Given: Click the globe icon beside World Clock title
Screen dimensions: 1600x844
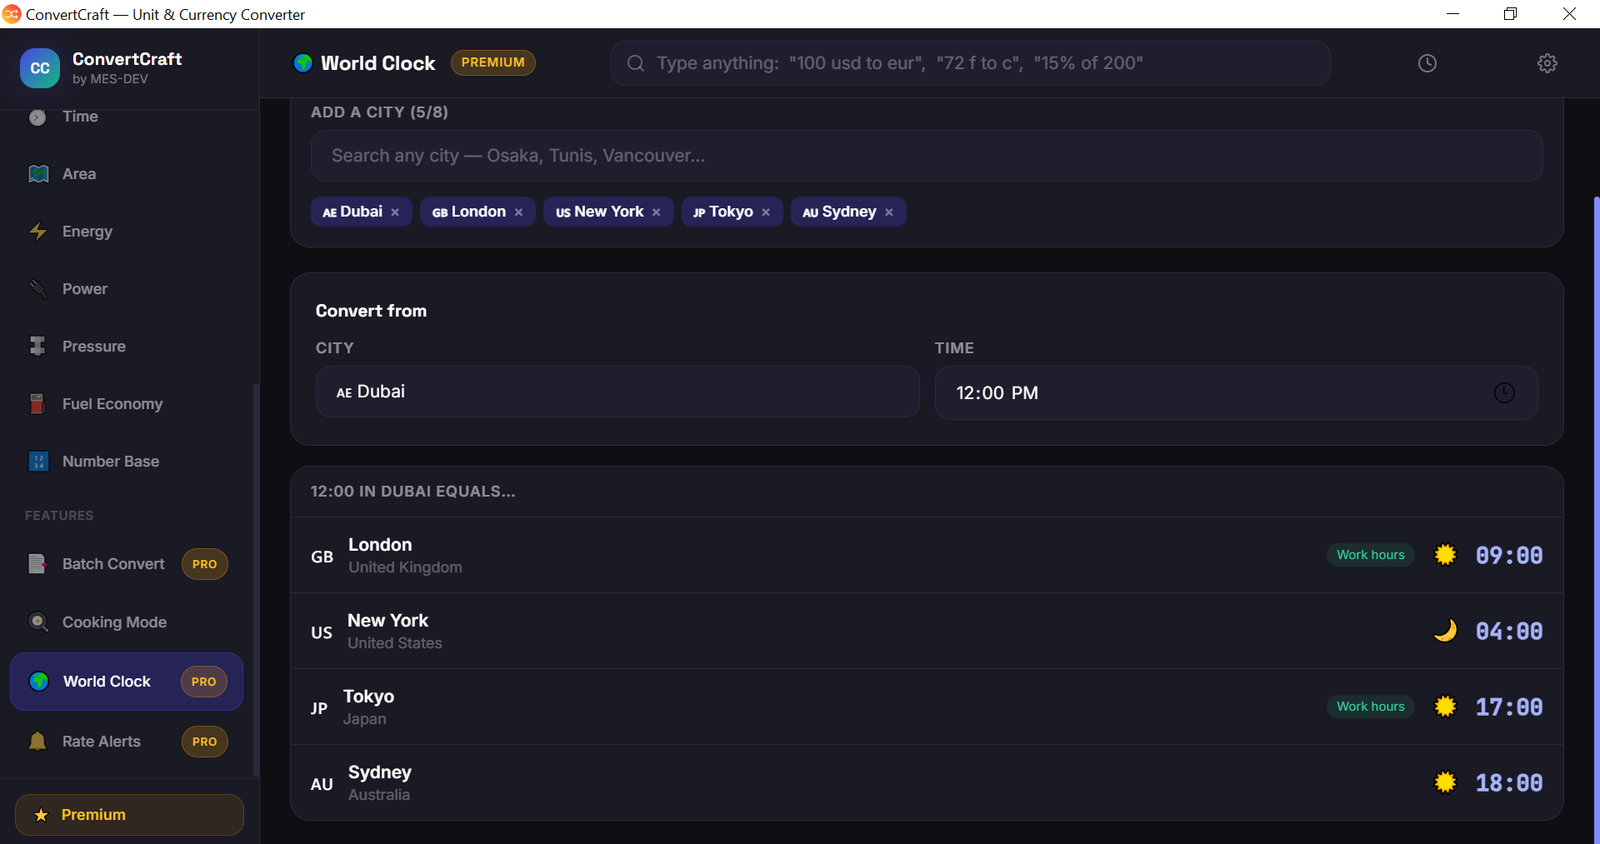Looking at the screenshot, I should [x=303, y=63].
